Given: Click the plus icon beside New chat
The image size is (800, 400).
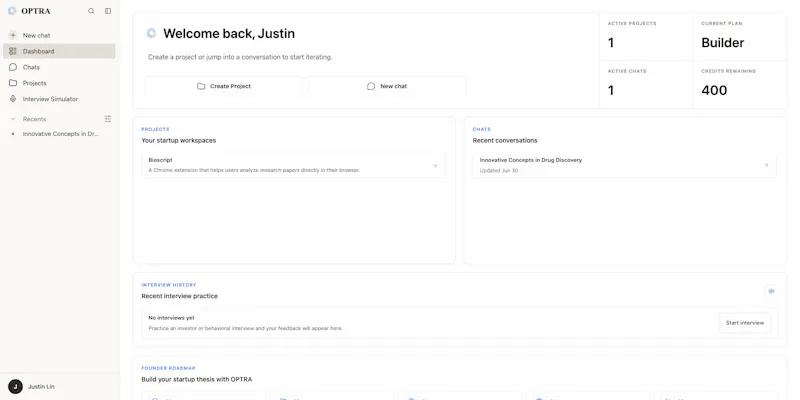Looking at the screenshot, I should coord(13,35).
